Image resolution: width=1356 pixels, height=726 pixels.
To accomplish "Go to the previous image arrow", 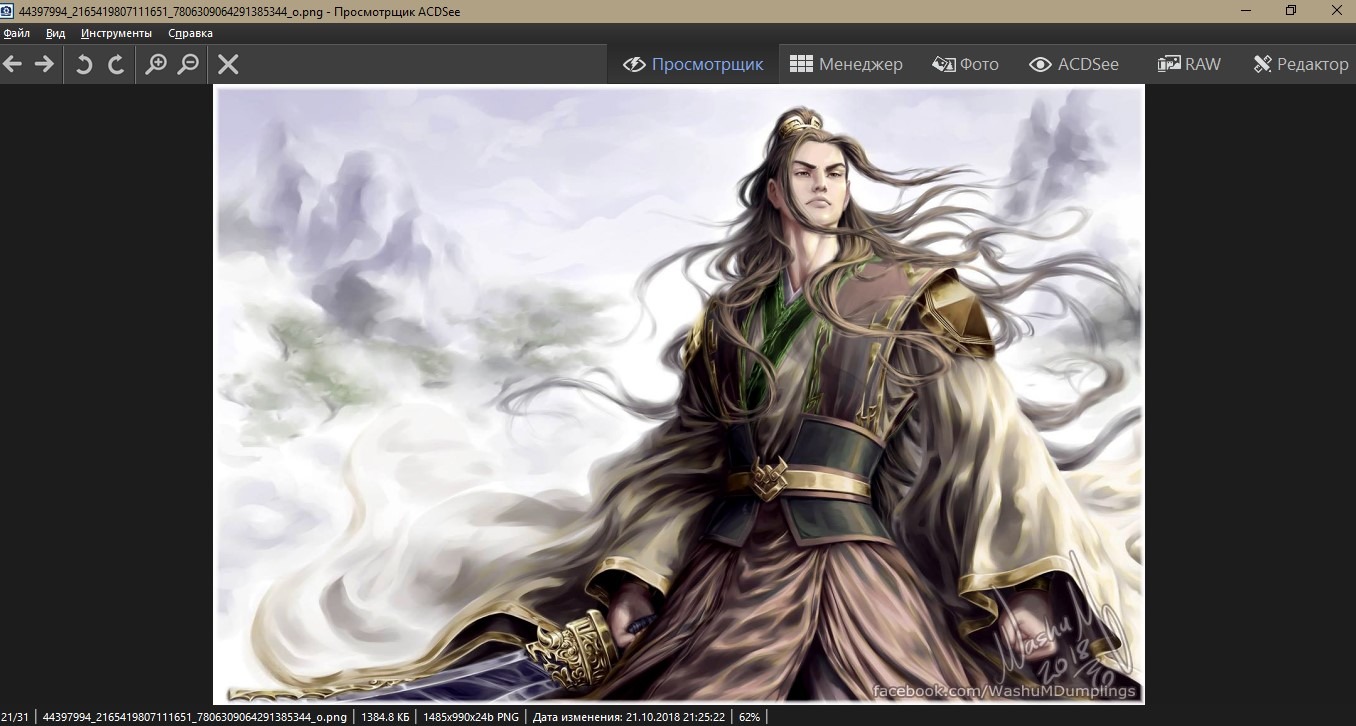I will coord(12,64).
